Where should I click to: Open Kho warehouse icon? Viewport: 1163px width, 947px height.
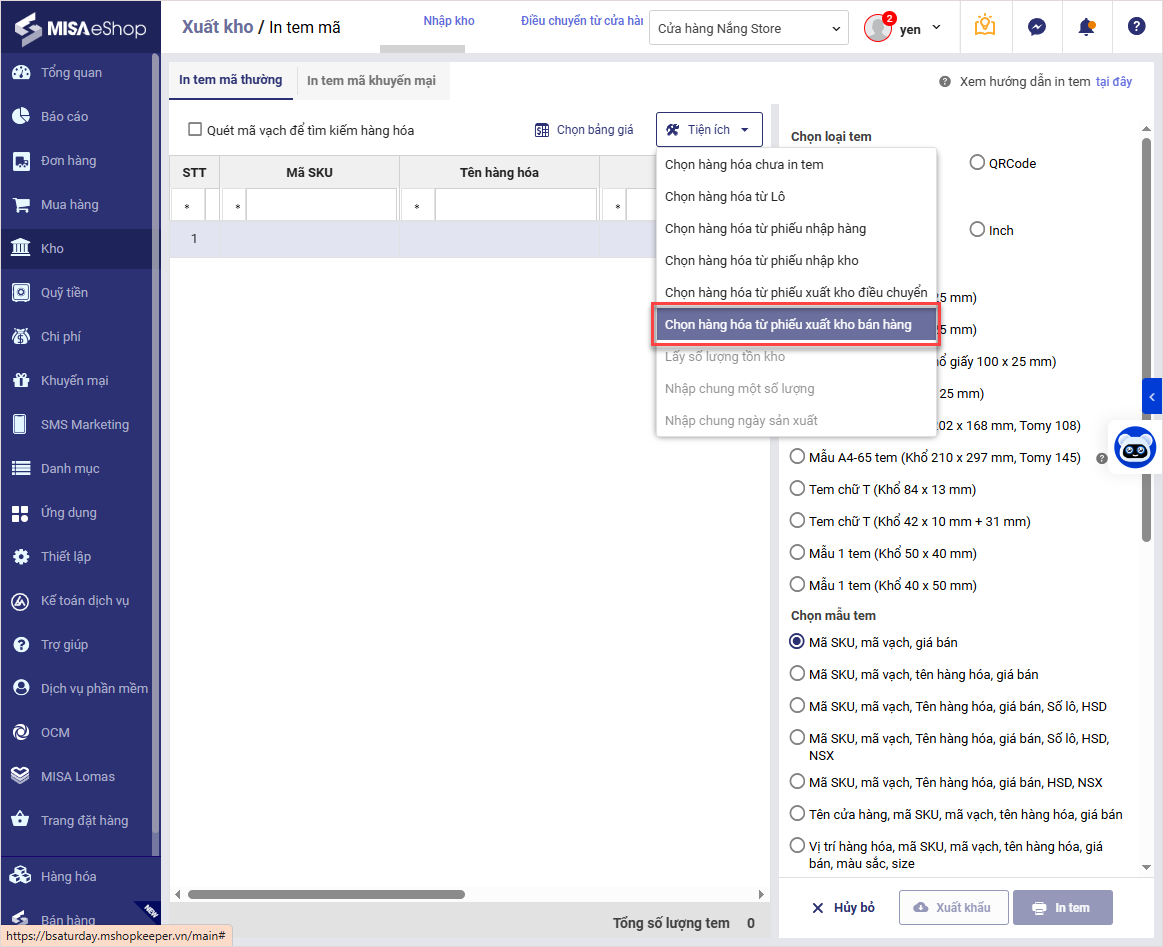click(x=21, y=248)
